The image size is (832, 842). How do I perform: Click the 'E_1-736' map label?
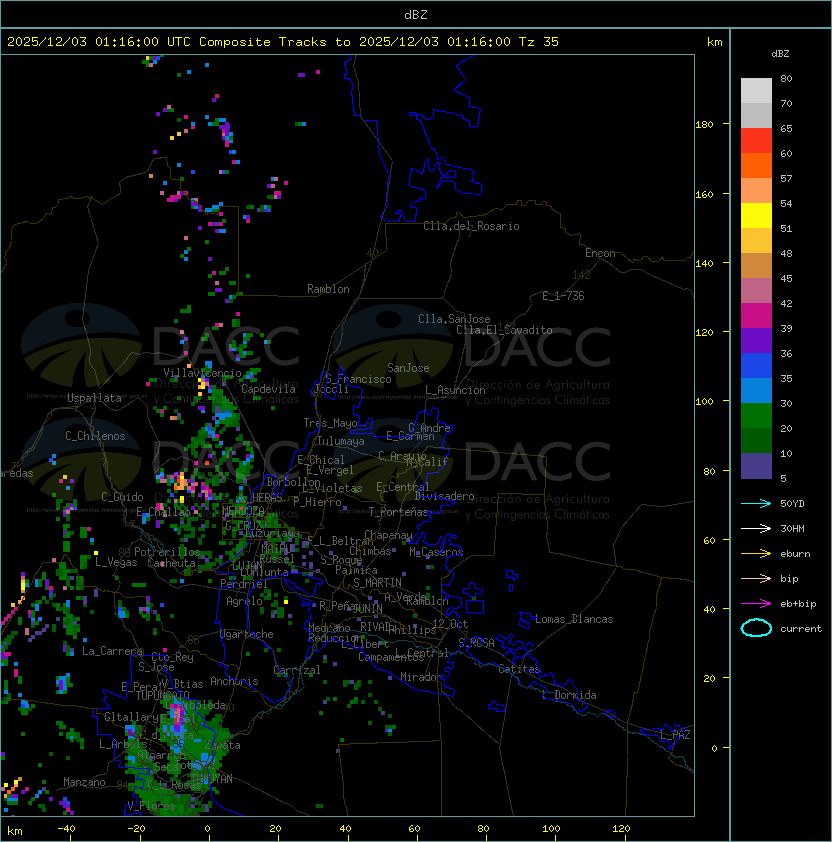[563, 296]
